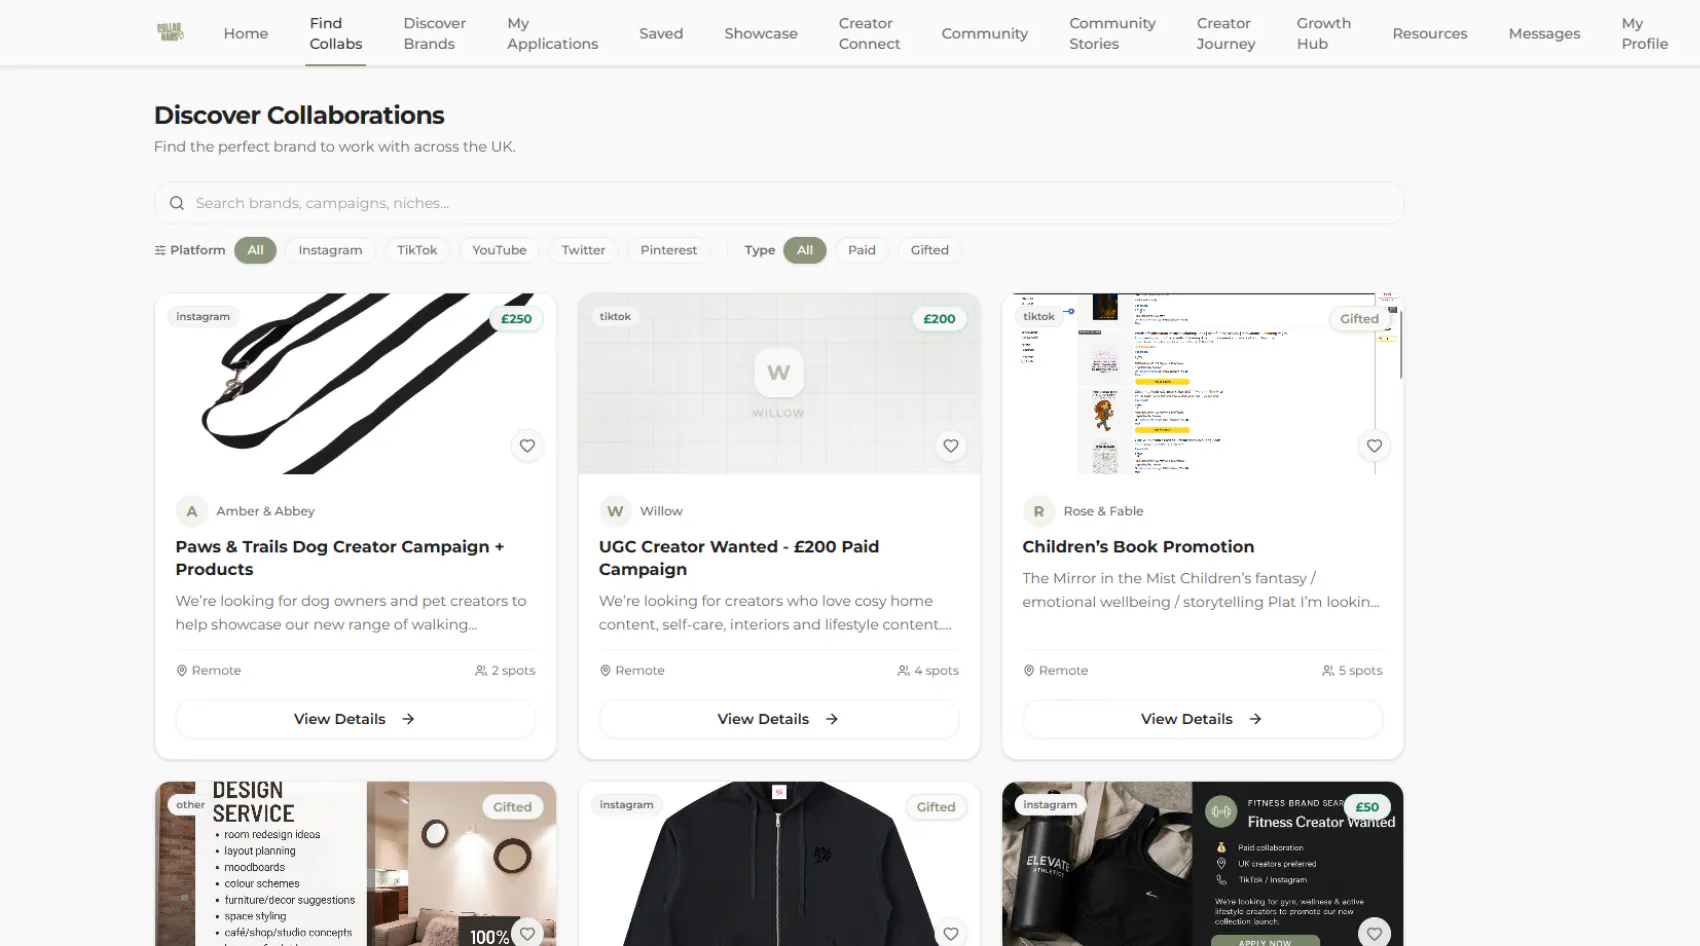The image size is (1700, 946).
Task: Click the search magnifier icon
Action: 177,203
